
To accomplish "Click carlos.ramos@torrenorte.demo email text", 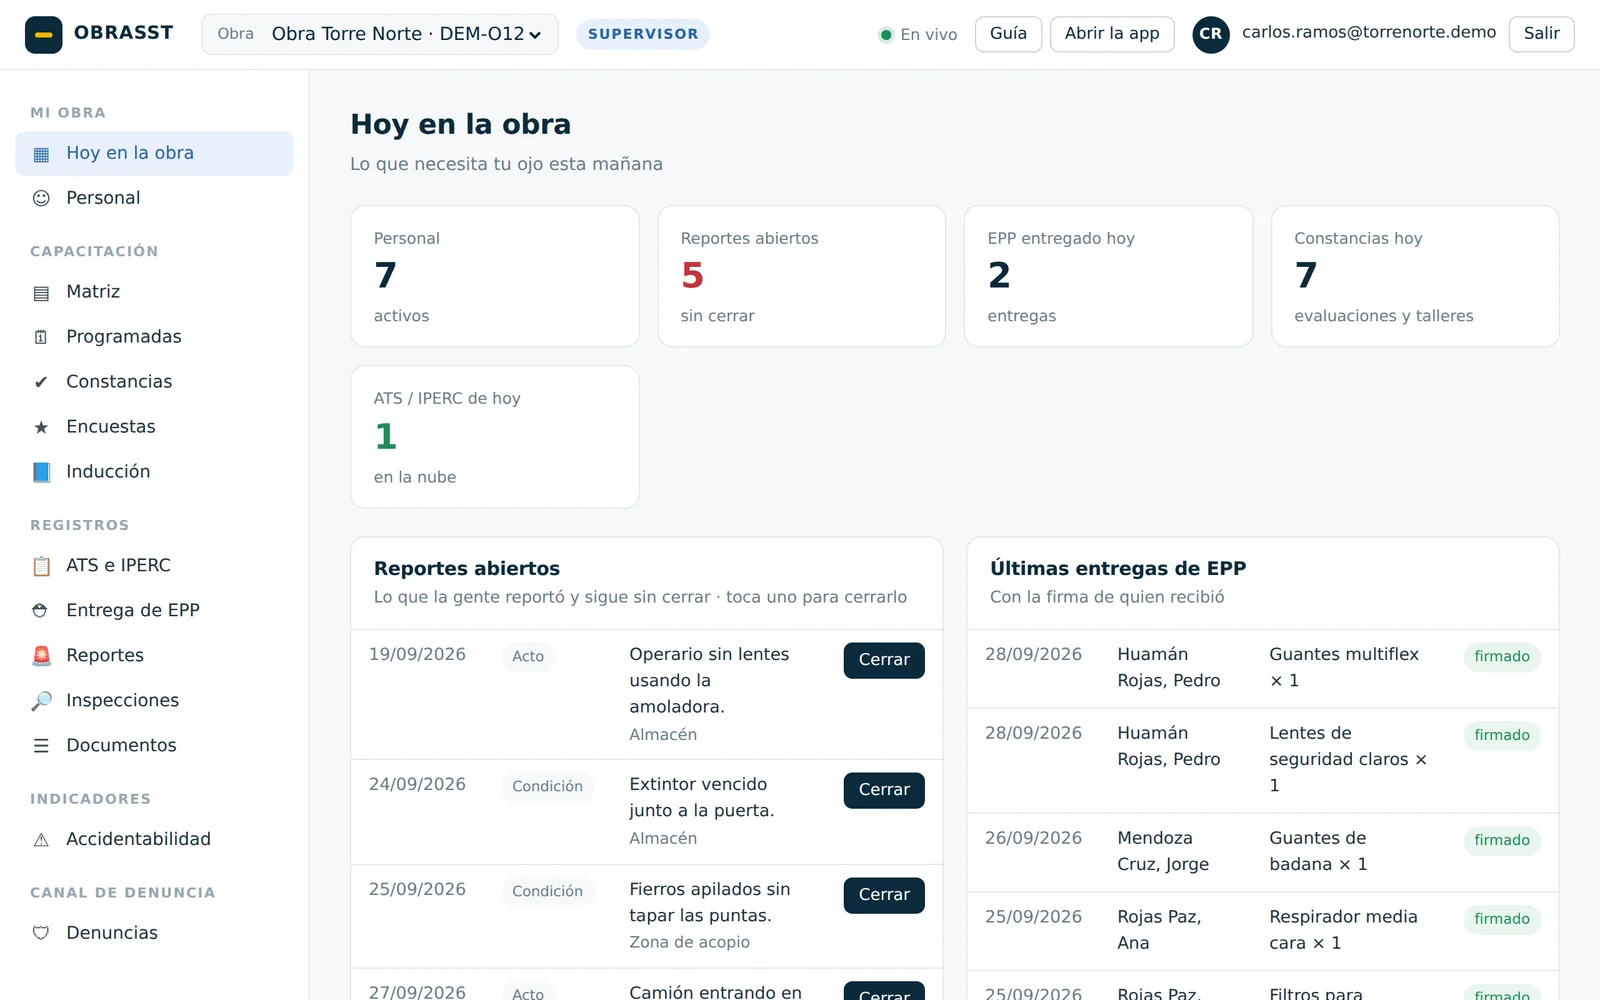I will point(1369,32).
